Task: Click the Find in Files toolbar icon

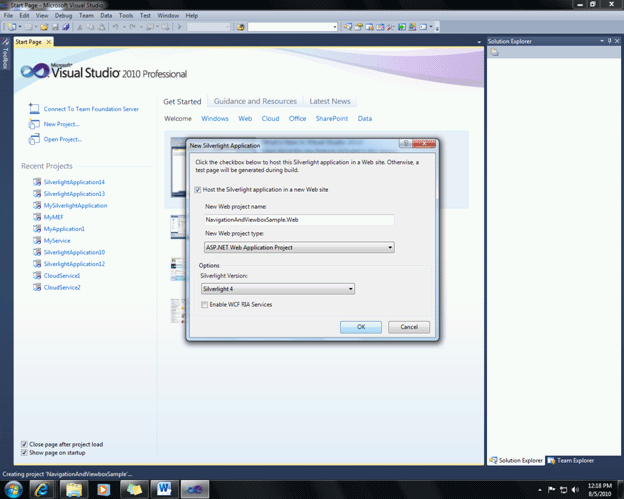Action: pyautogui.click(x=240, y=27)
